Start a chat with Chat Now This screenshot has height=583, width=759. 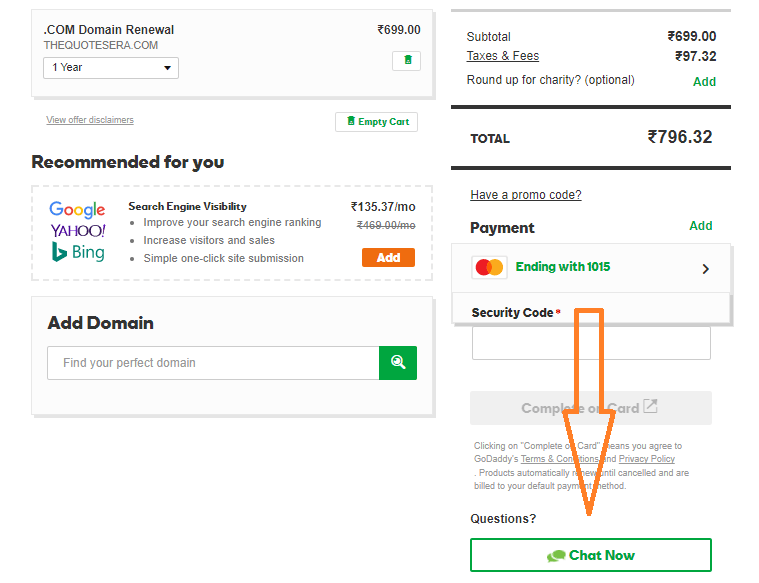click(x=591, y=555)
